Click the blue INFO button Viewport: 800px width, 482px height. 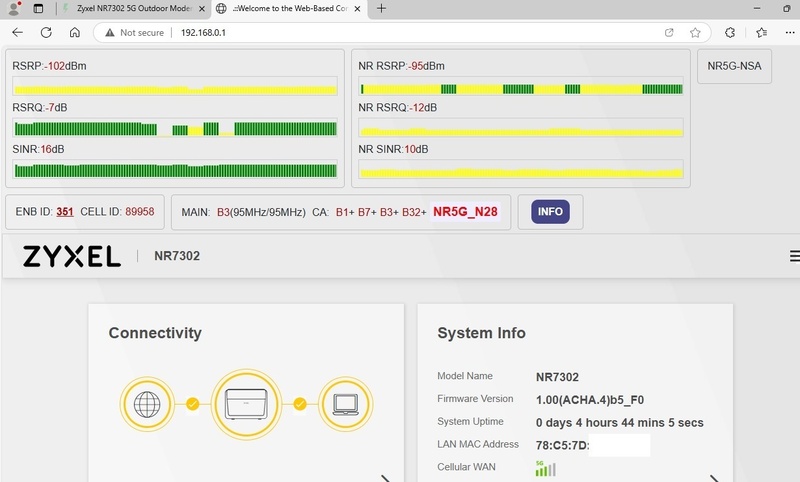tap(550, 212)
